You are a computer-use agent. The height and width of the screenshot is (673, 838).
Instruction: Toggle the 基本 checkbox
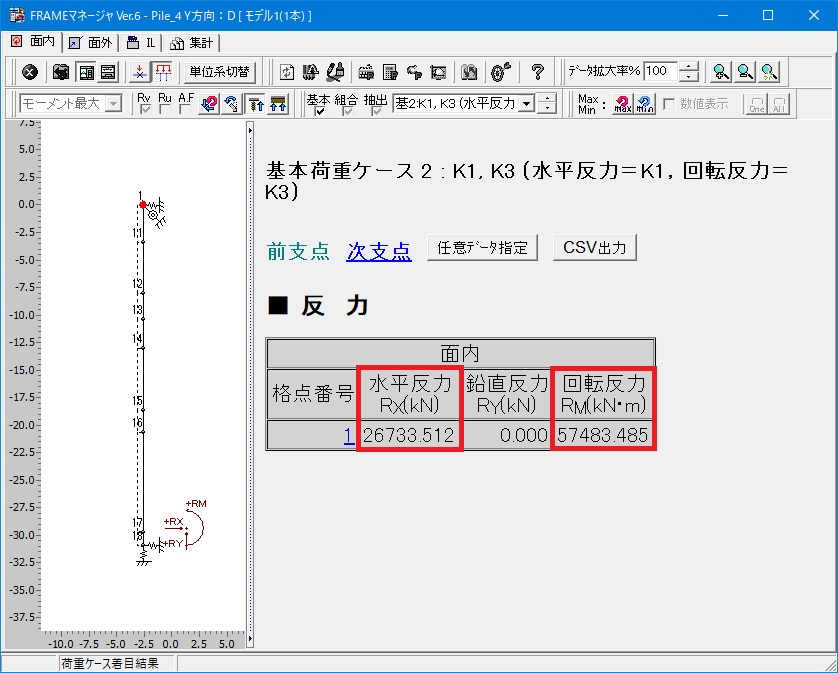tap(319, 111)
